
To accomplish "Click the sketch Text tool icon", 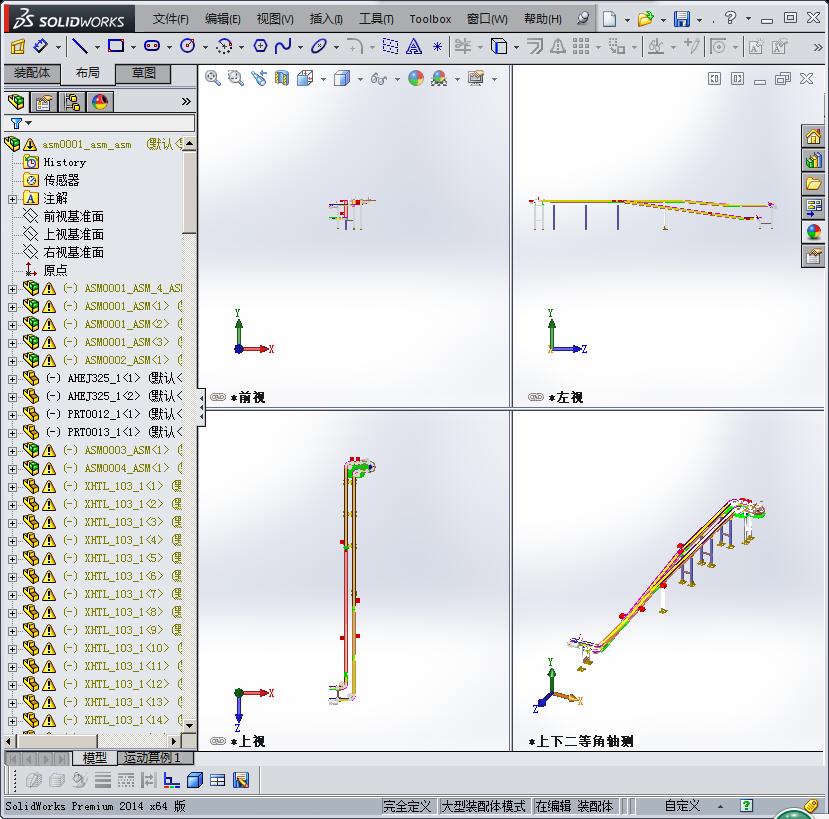I will [x=413, y=47].
